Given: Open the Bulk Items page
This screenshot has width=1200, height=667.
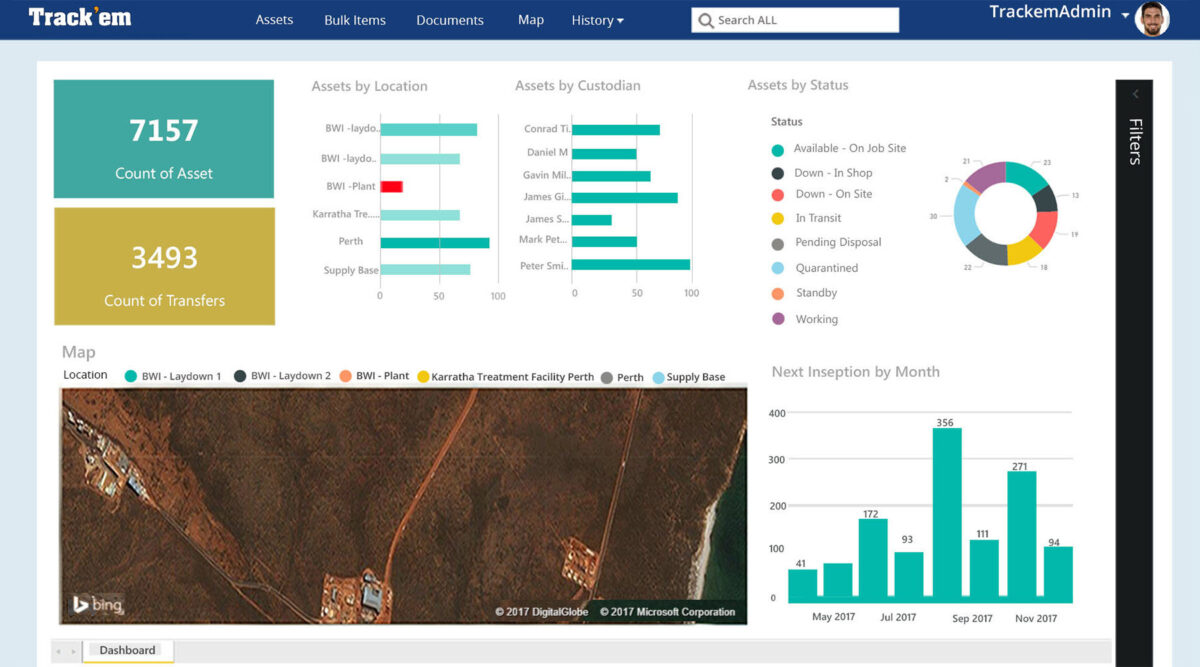Looking at the screenshot, I should 354,20.
